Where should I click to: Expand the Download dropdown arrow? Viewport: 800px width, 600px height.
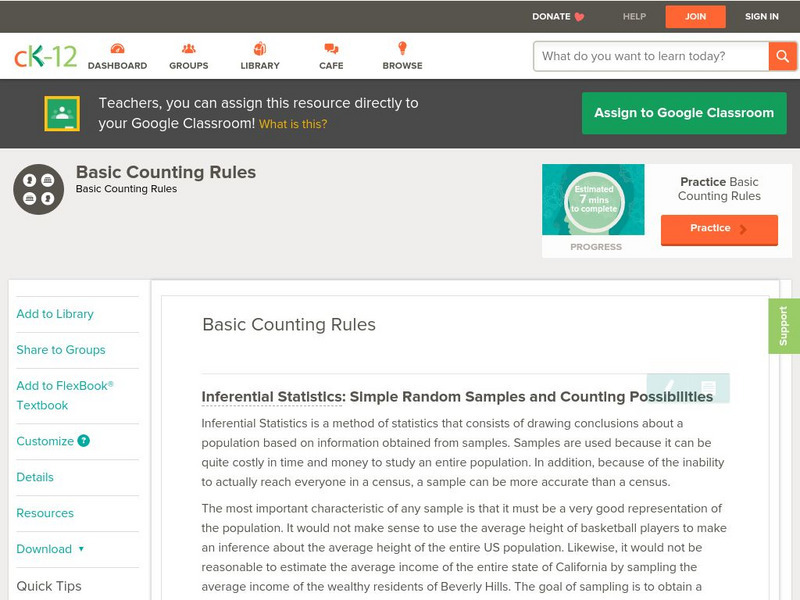point(81,549)
